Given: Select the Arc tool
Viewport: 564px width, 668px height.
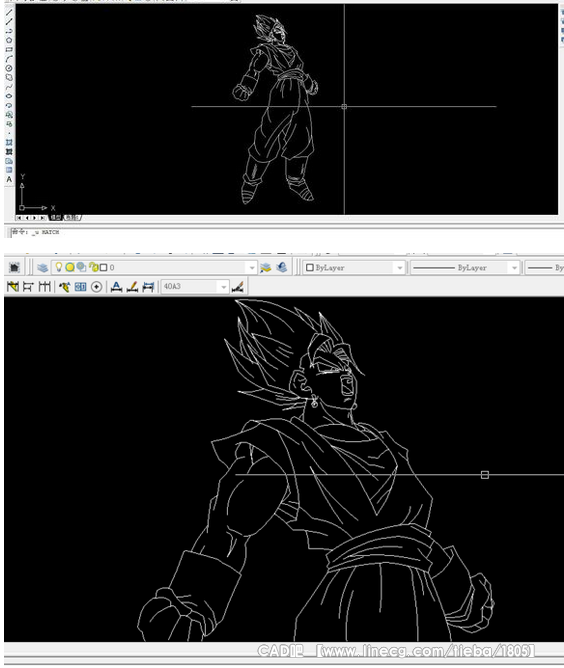Looking at the screenshot, I should (9, 59).
